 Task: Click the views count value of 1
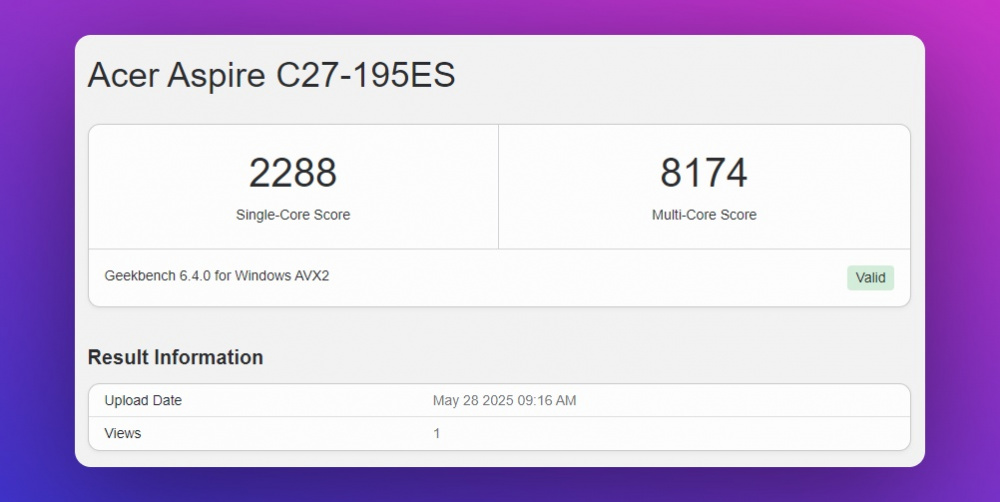(x=437, y=434)
